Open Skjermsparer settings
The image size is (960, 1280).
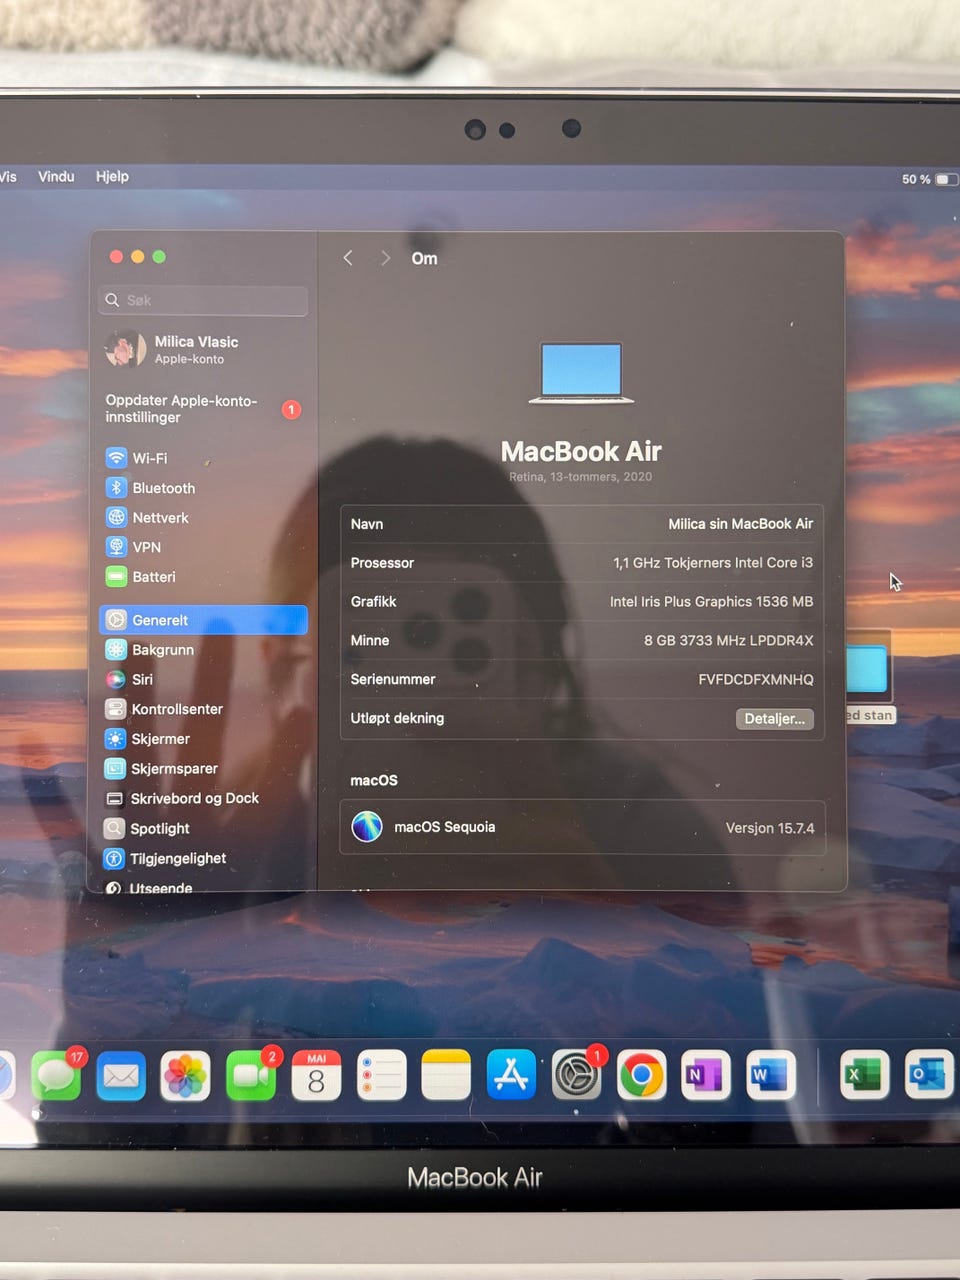(203, 769)
